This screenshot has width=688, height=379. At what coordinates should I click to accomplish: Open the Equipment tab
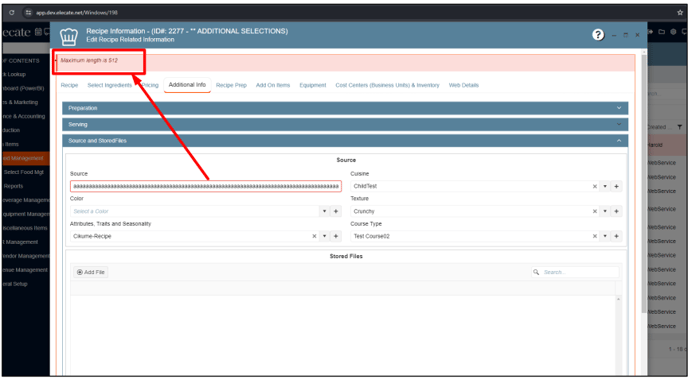[x=313, y=85]
